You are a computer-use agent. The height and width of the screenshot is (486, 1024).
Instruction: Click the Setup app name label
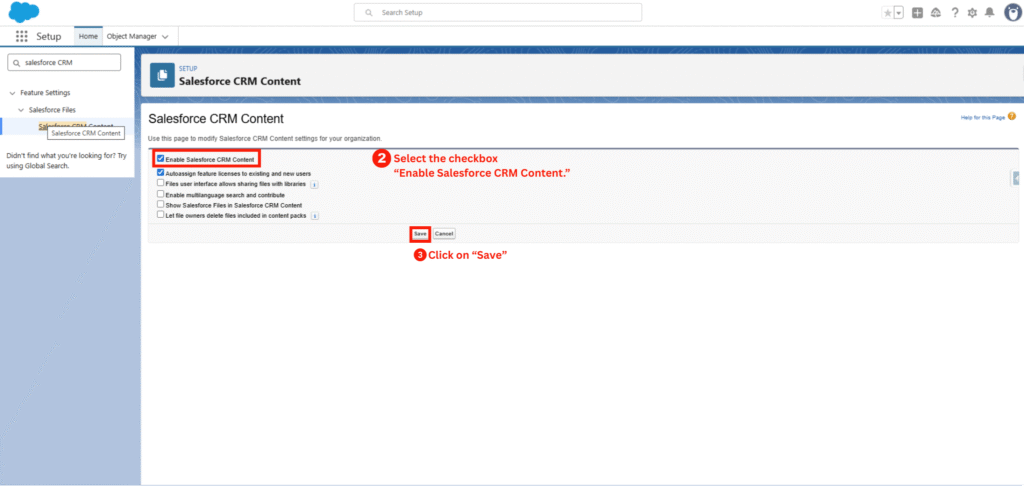coord(49,37)
